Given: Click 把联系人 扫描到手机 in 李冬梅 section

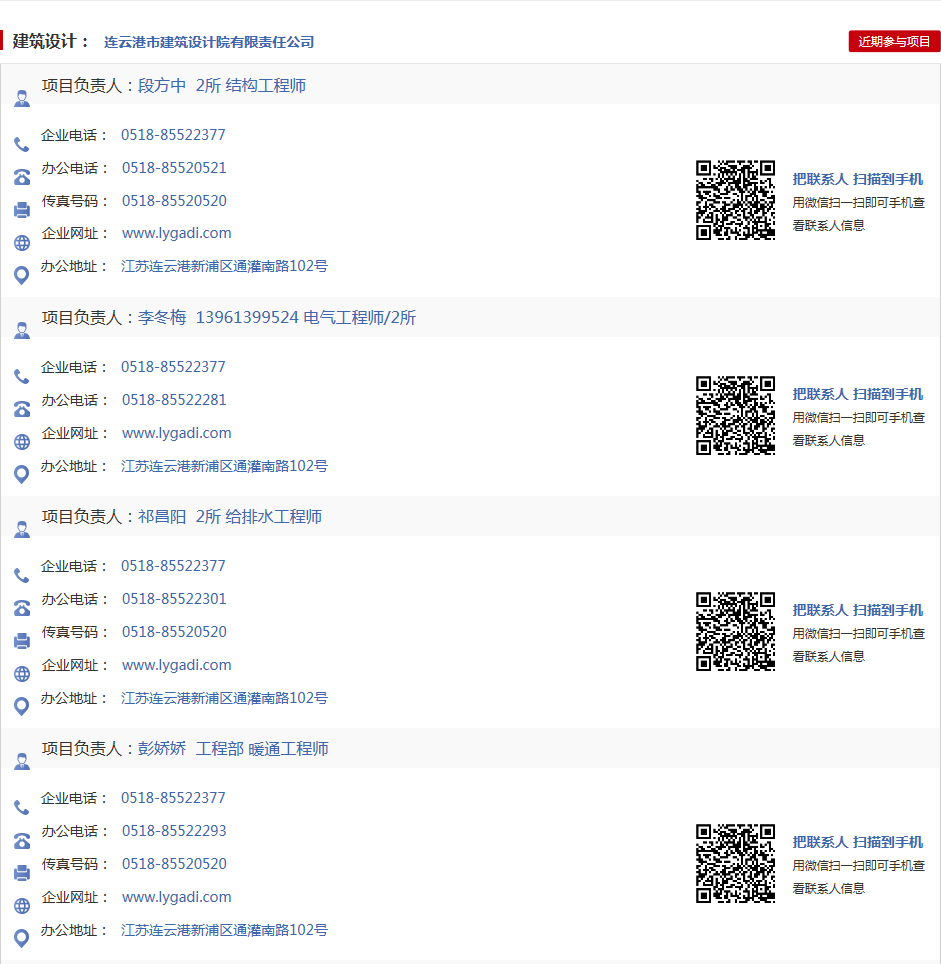Looking at the screenshot, I should pos(857,394).
